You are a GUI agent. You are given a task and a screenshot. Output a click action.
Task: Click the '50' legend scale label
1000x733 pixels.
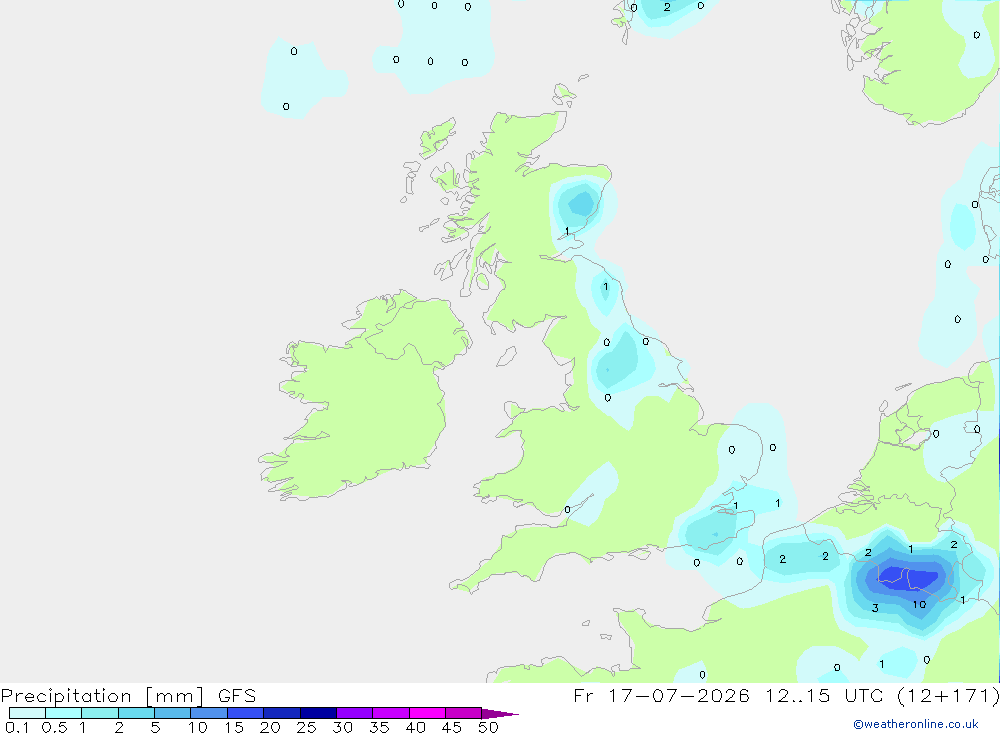click(489, 727)
